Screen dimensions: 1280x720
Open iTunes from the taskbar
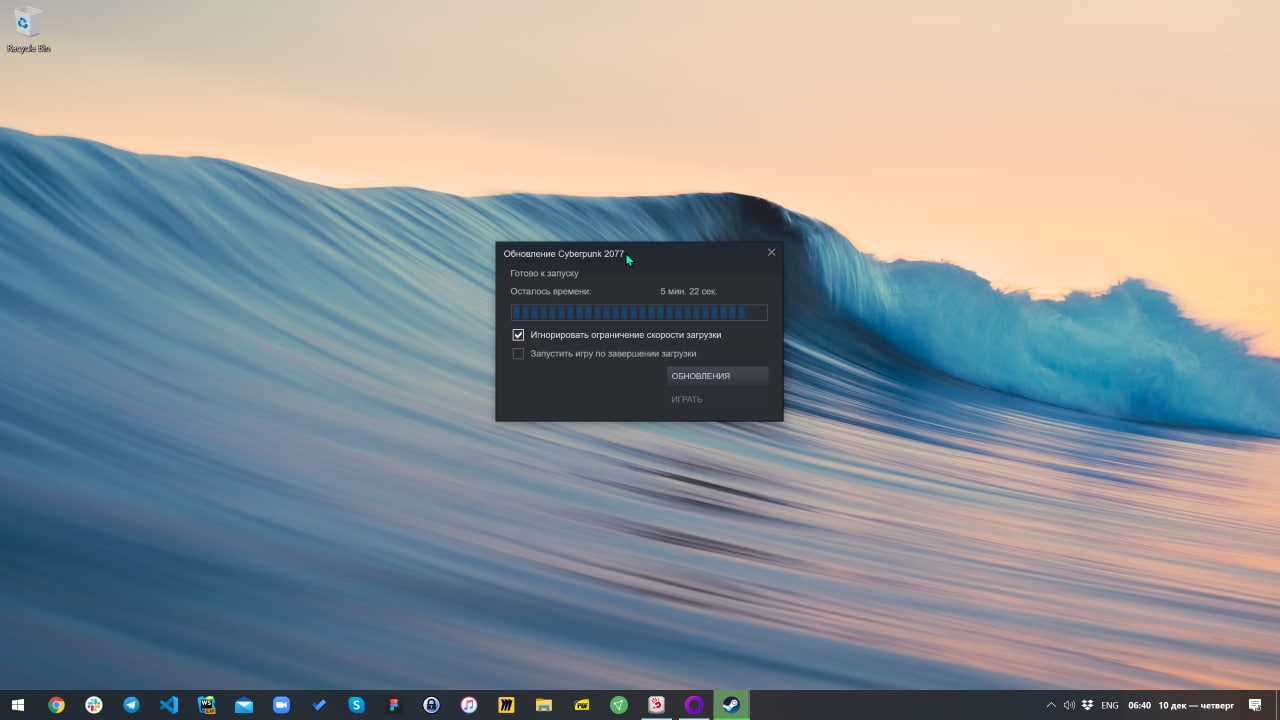[469, 705]
